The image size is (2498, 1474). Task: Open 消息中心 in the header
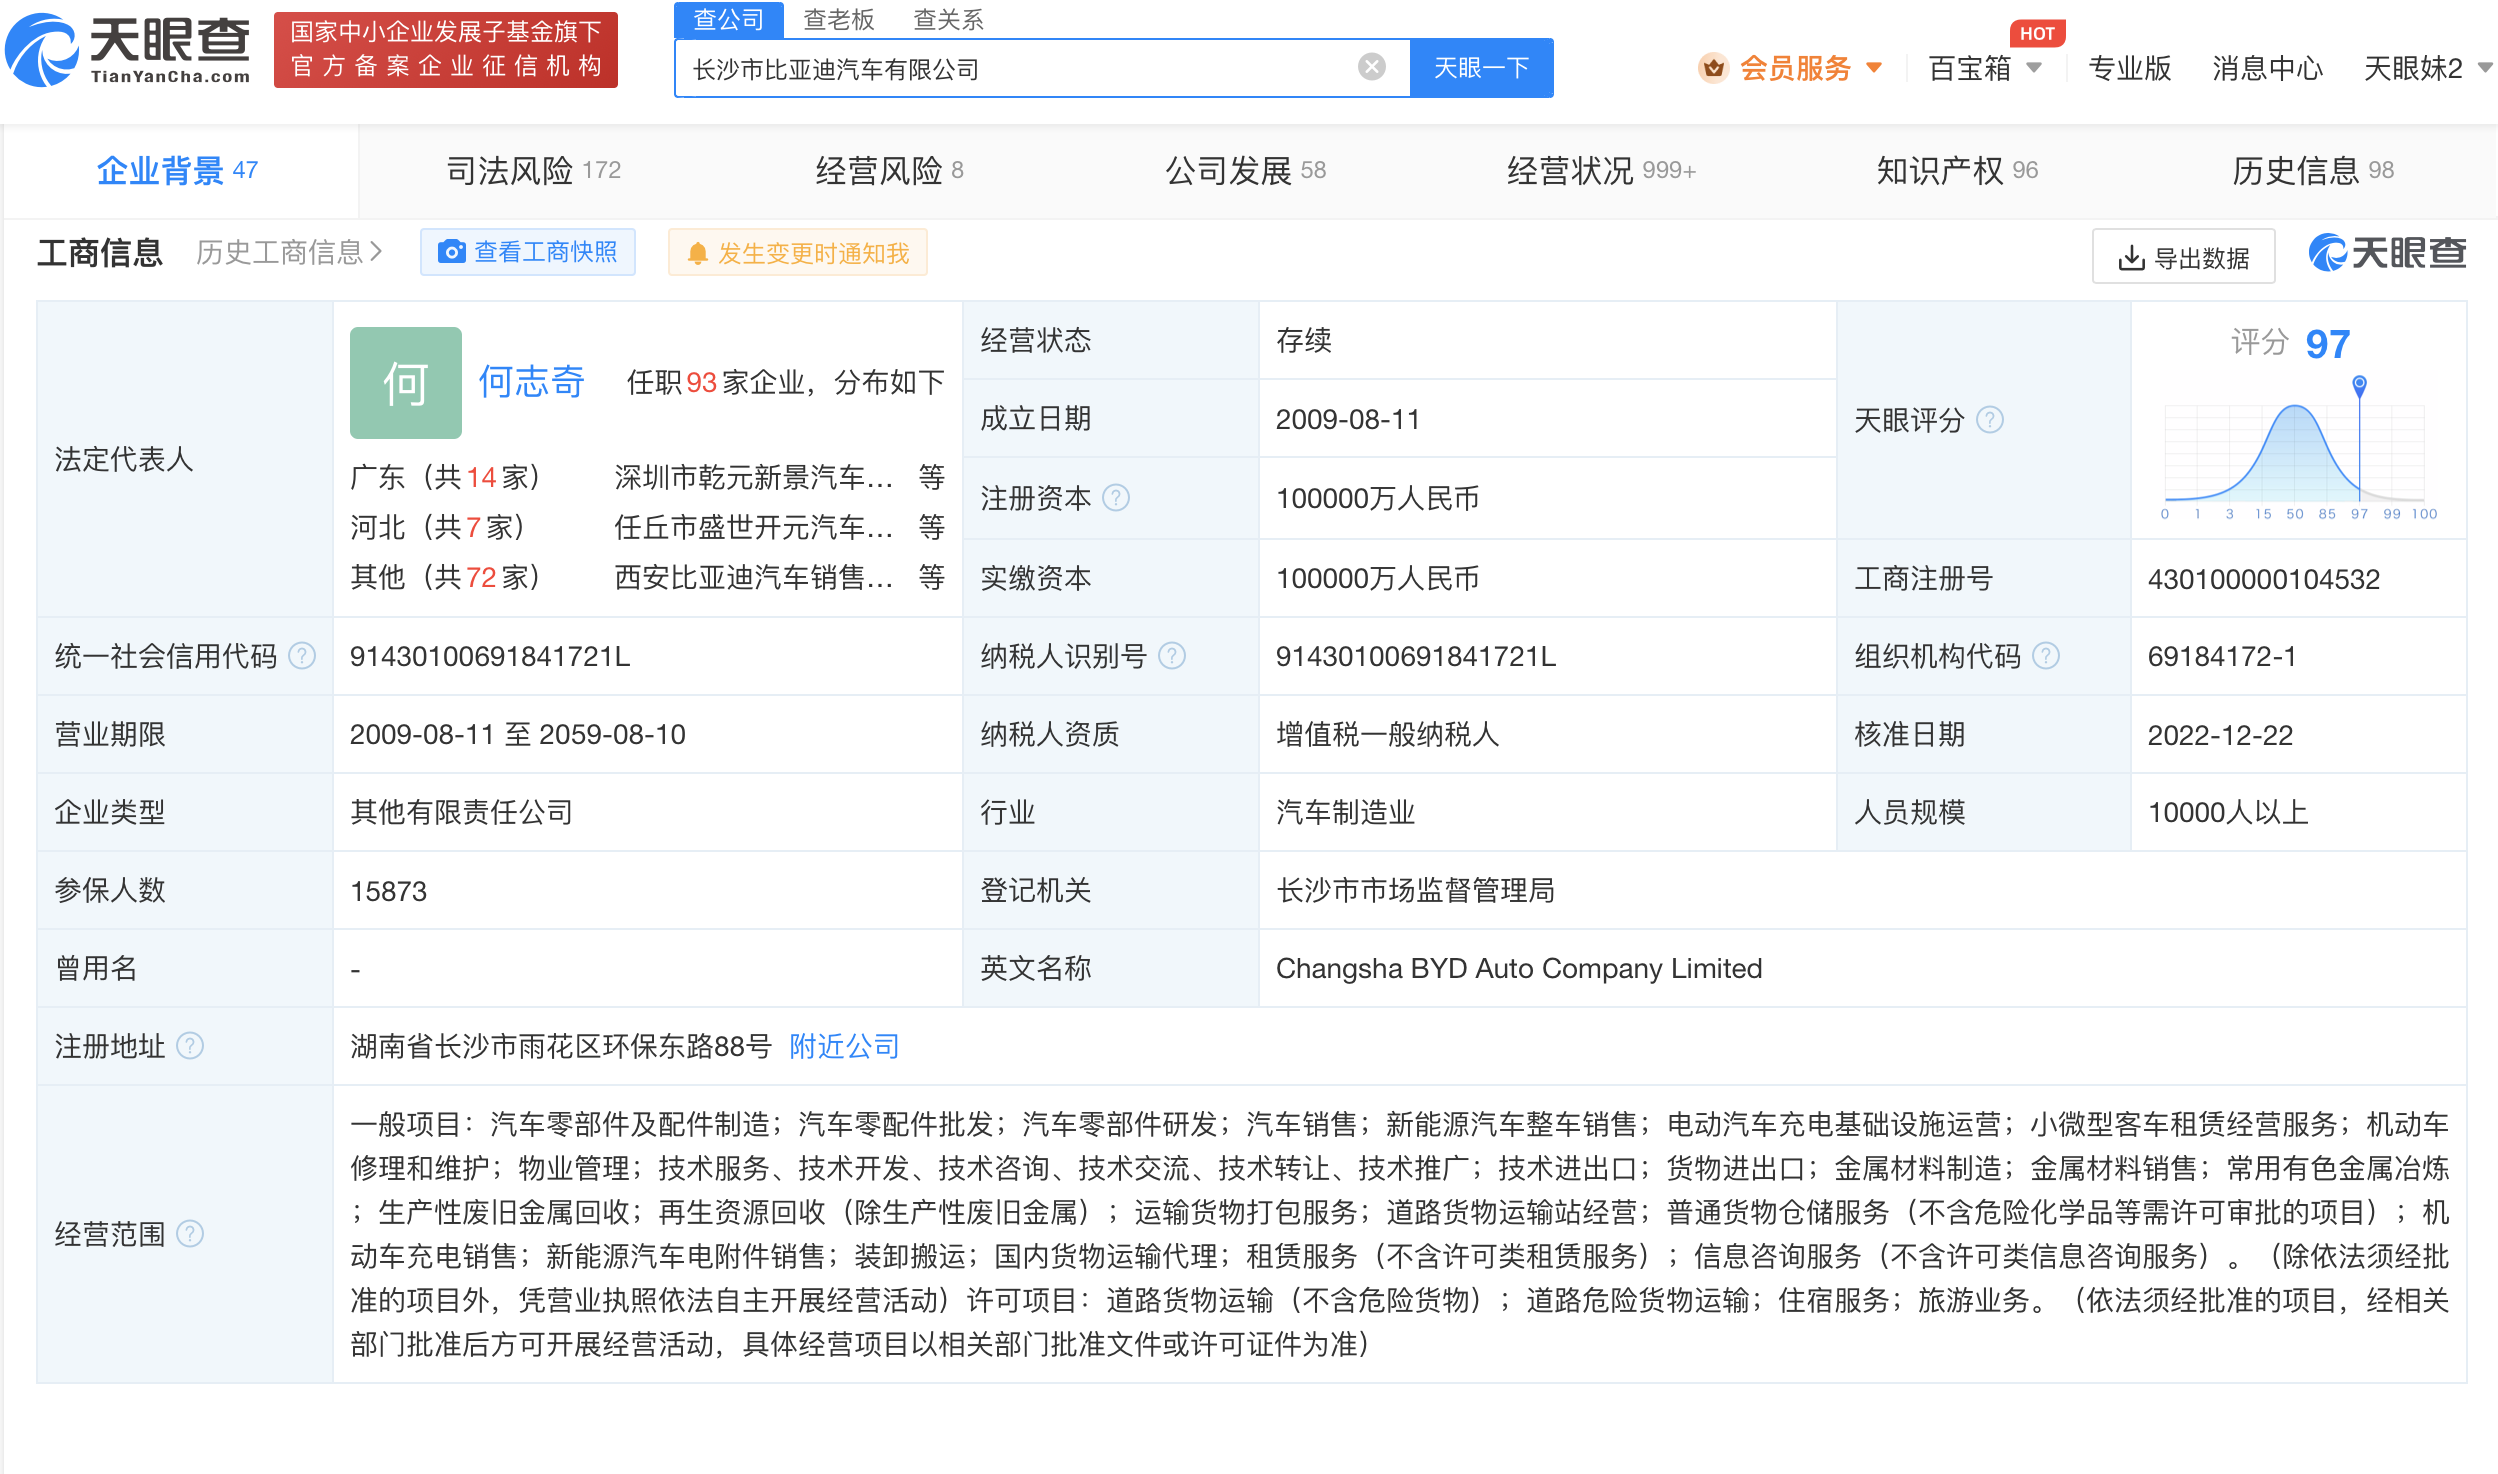pyautogui.click(x=2268, y=68)
